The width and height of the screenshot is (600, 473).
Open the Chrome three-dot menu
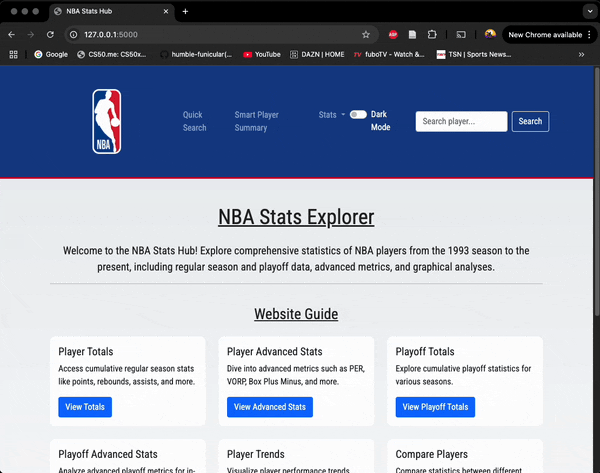click(589, 35)
